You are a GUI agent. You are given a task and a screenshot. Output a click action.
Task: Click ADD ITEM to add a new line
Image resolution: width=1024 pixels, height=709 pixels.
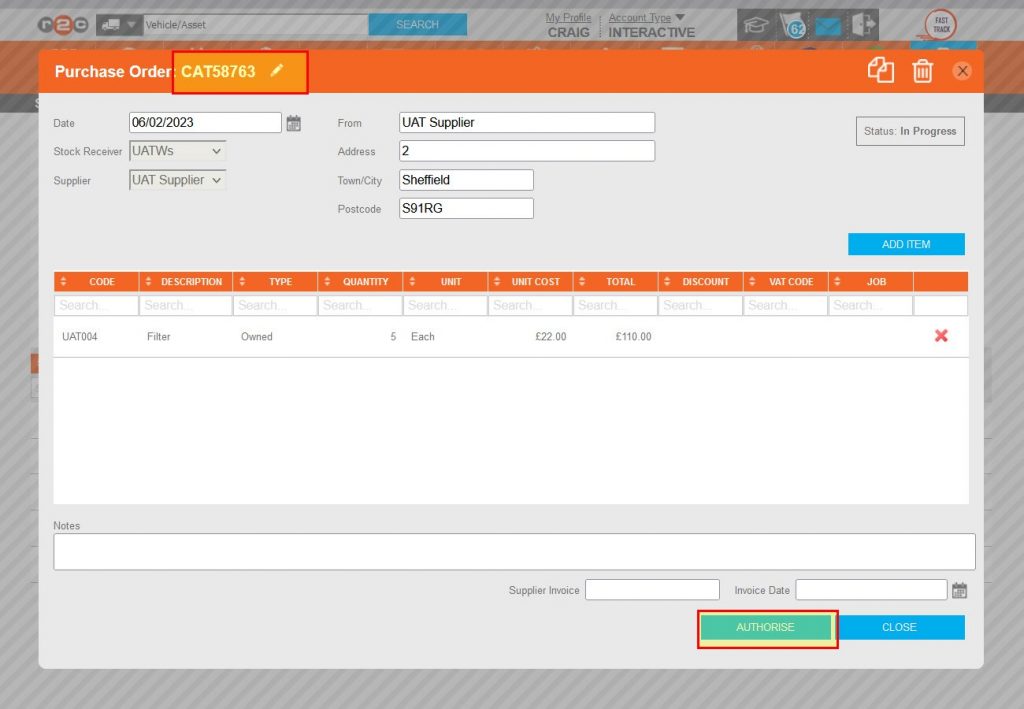click(906, 243)
